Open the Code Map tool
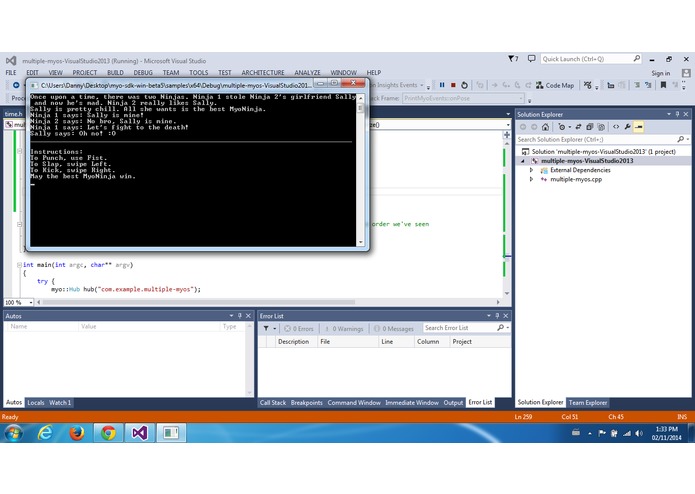The image size is (695, 494). click(554, 85)
